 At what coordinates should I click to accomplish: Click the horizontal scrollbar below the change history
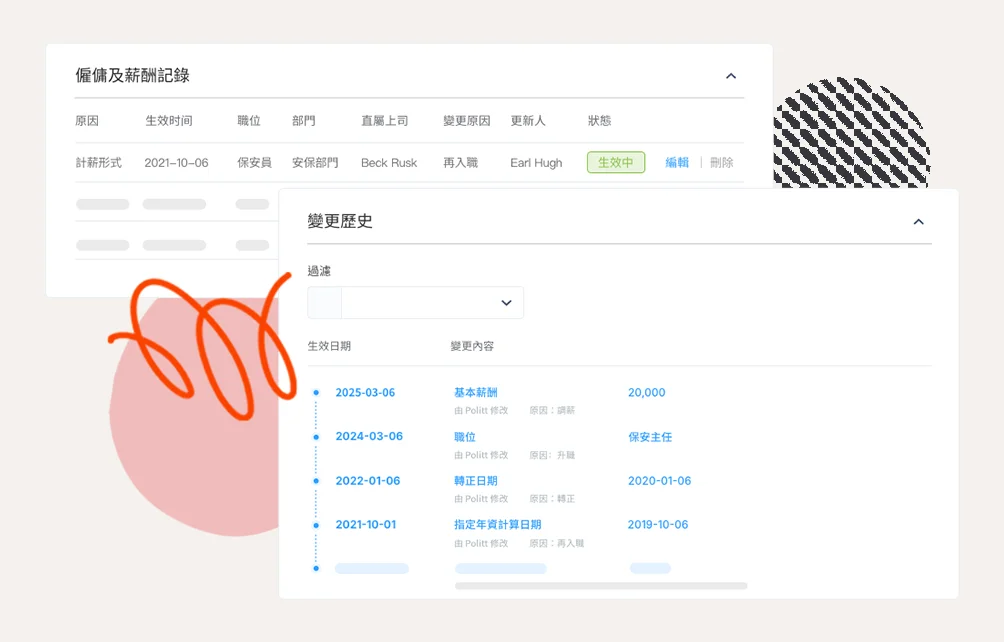600,585
